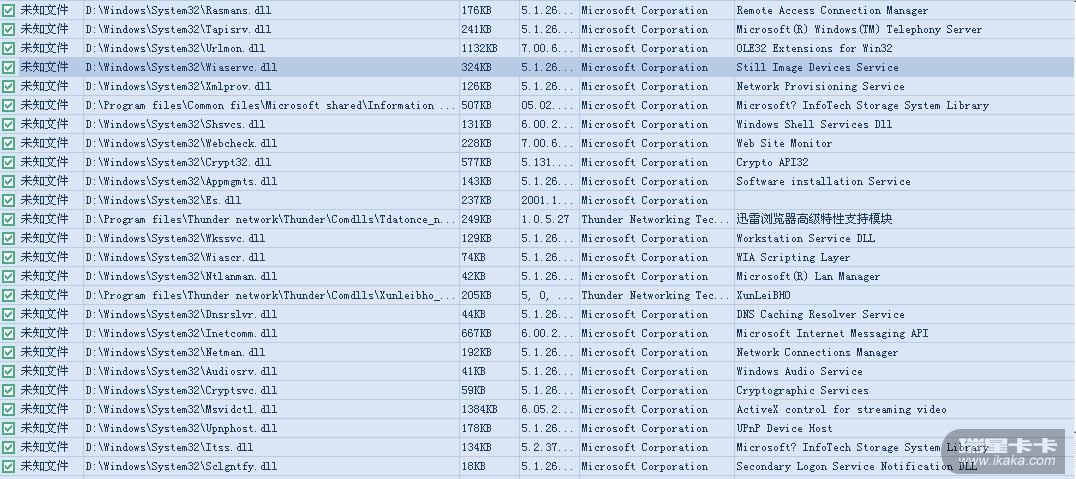This screenshot has width=1076, height=479.
Task: Click the Microsoft shared\Information path entry
Action: click(x=271, y=106)
